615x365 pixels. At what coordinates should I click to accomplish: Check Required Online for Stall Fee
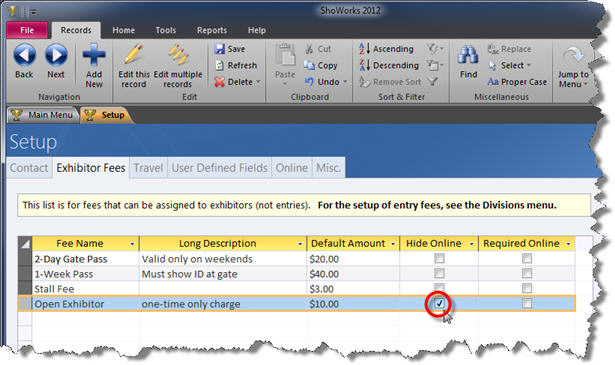click(x=527, y=288)
